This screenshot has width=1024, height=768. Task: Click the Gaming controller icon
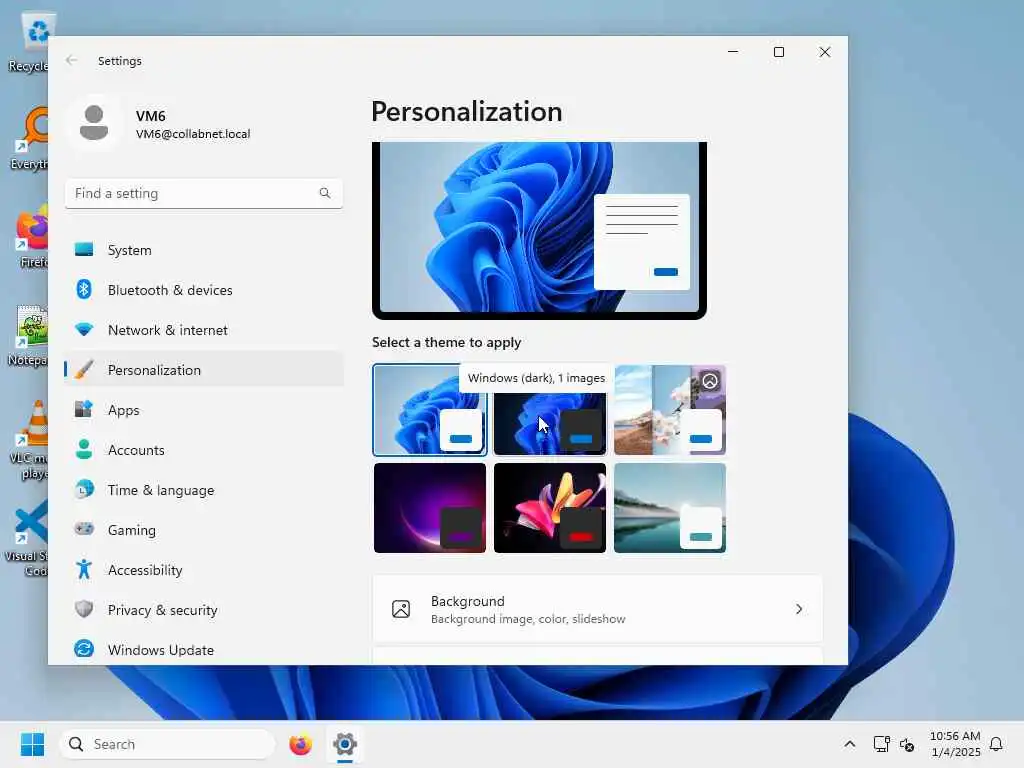[x=84, y=529]
